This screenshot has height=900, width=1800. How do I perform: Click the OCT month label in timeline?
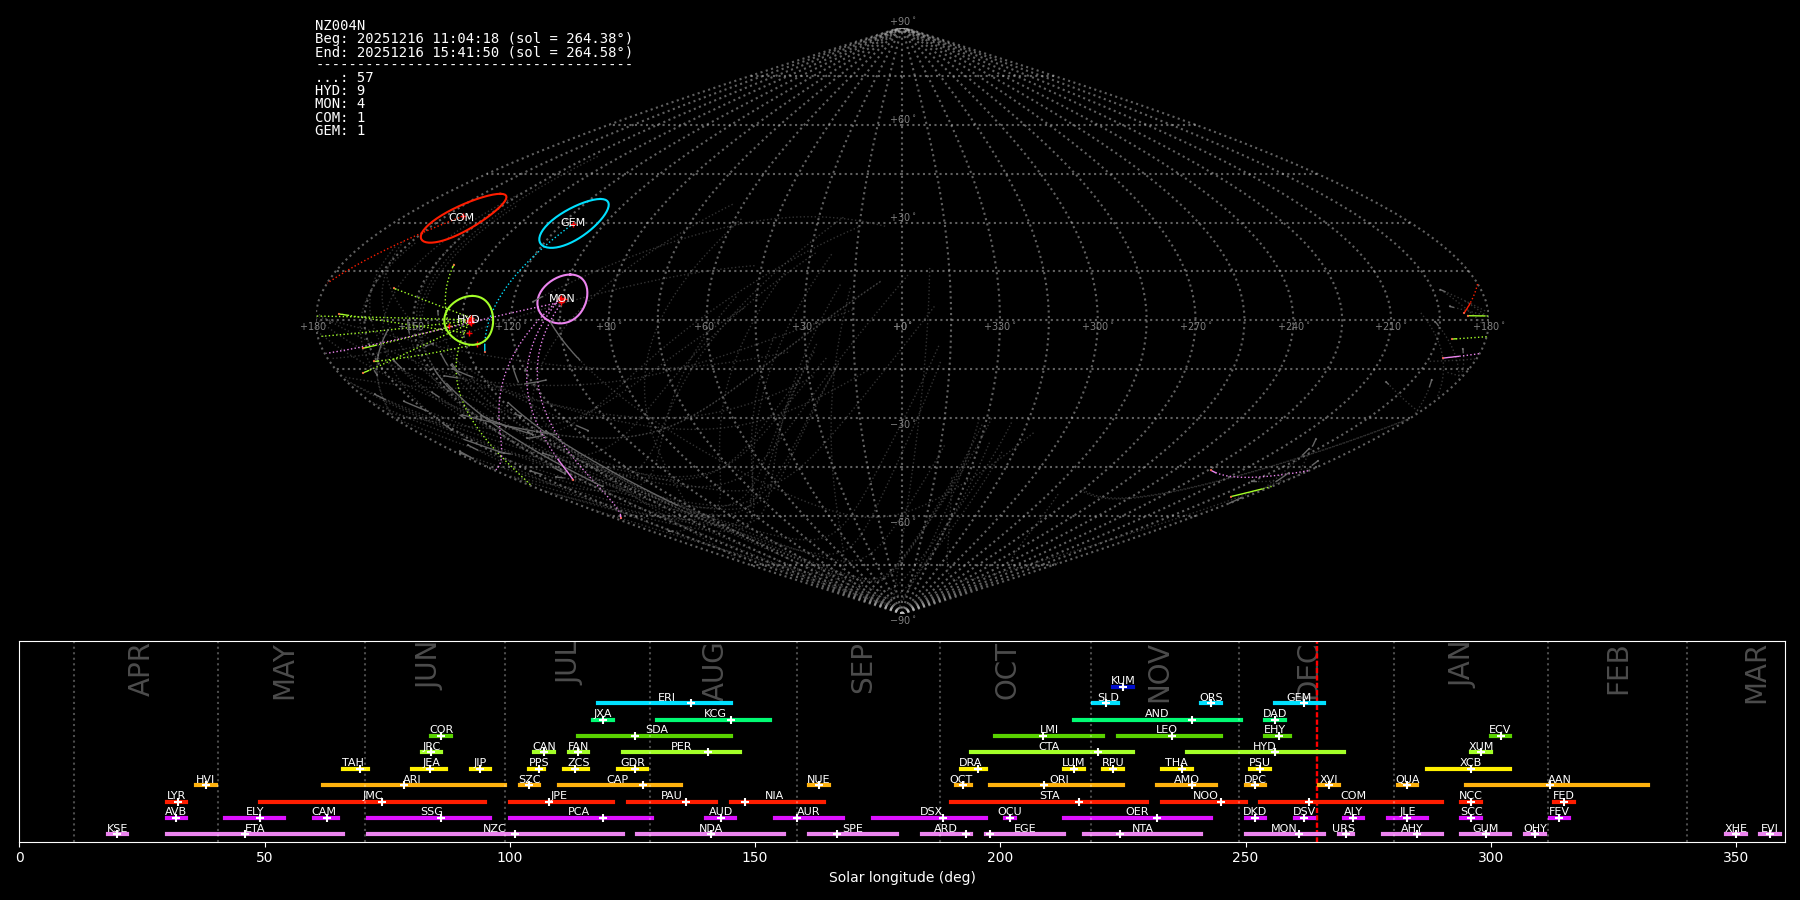coord(1006,672)
